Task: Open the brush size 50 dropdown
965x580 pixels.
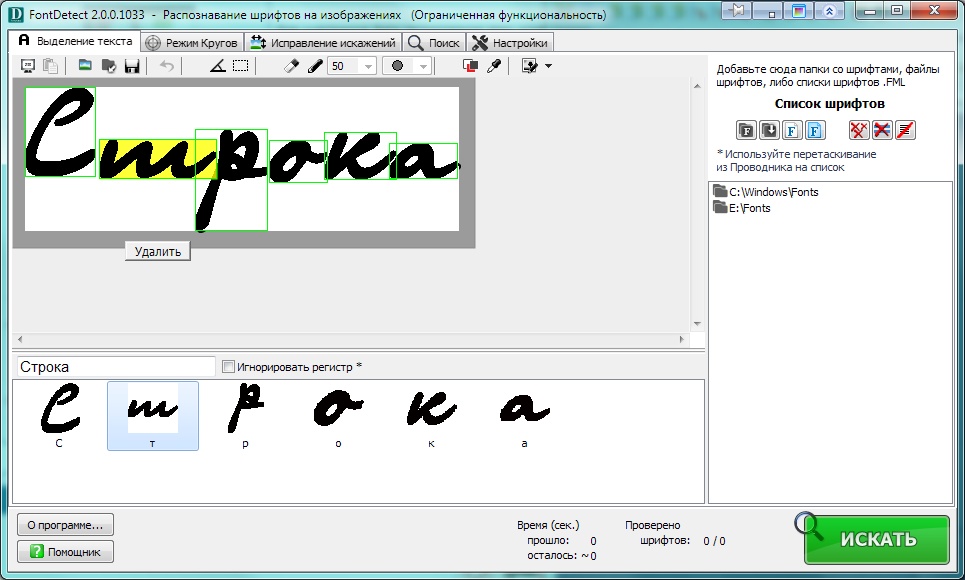Action: [367, 66]
